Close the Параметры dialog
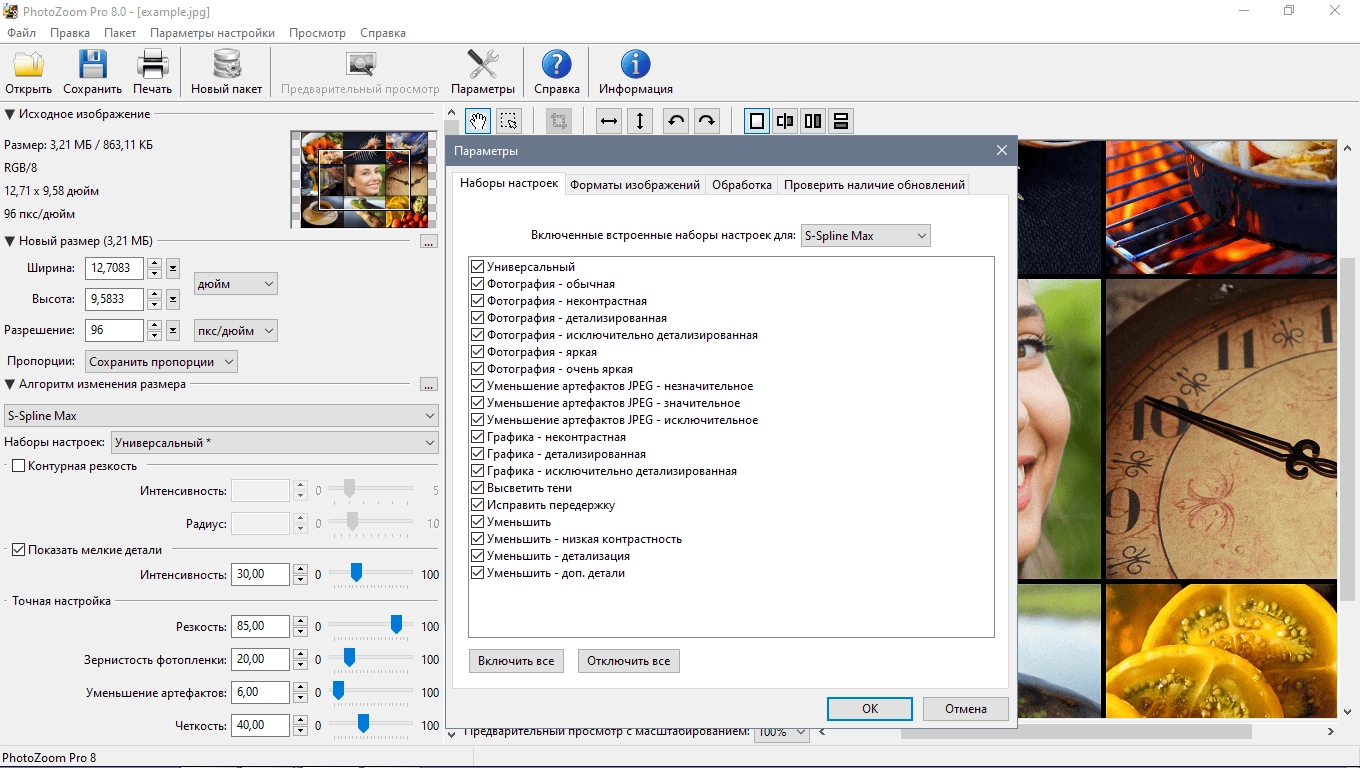 1002,150
